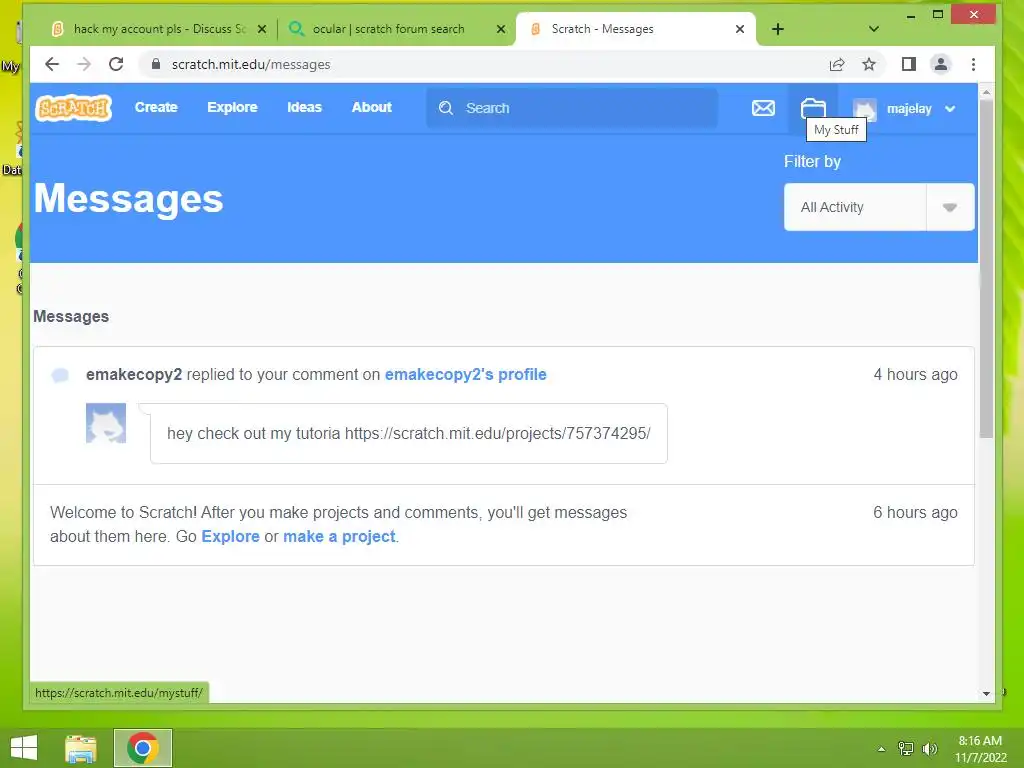1024x768 pixels.
Task: Switch to the ocular scratch forum search tab
Action: (395, 29)
